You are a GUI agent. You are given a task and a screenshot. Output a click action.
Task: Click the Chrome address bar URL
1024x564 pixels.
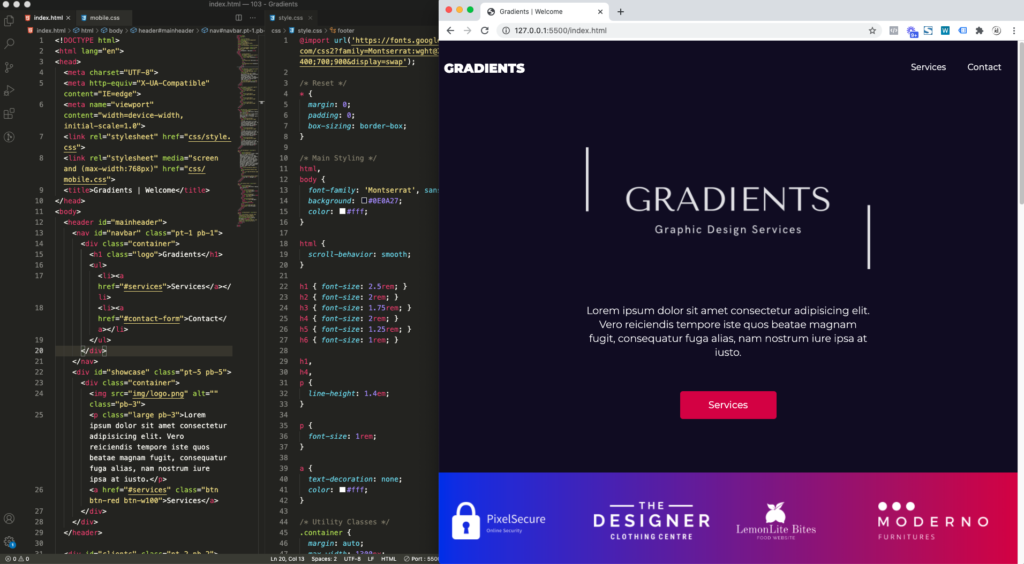(x=560, y=31)
